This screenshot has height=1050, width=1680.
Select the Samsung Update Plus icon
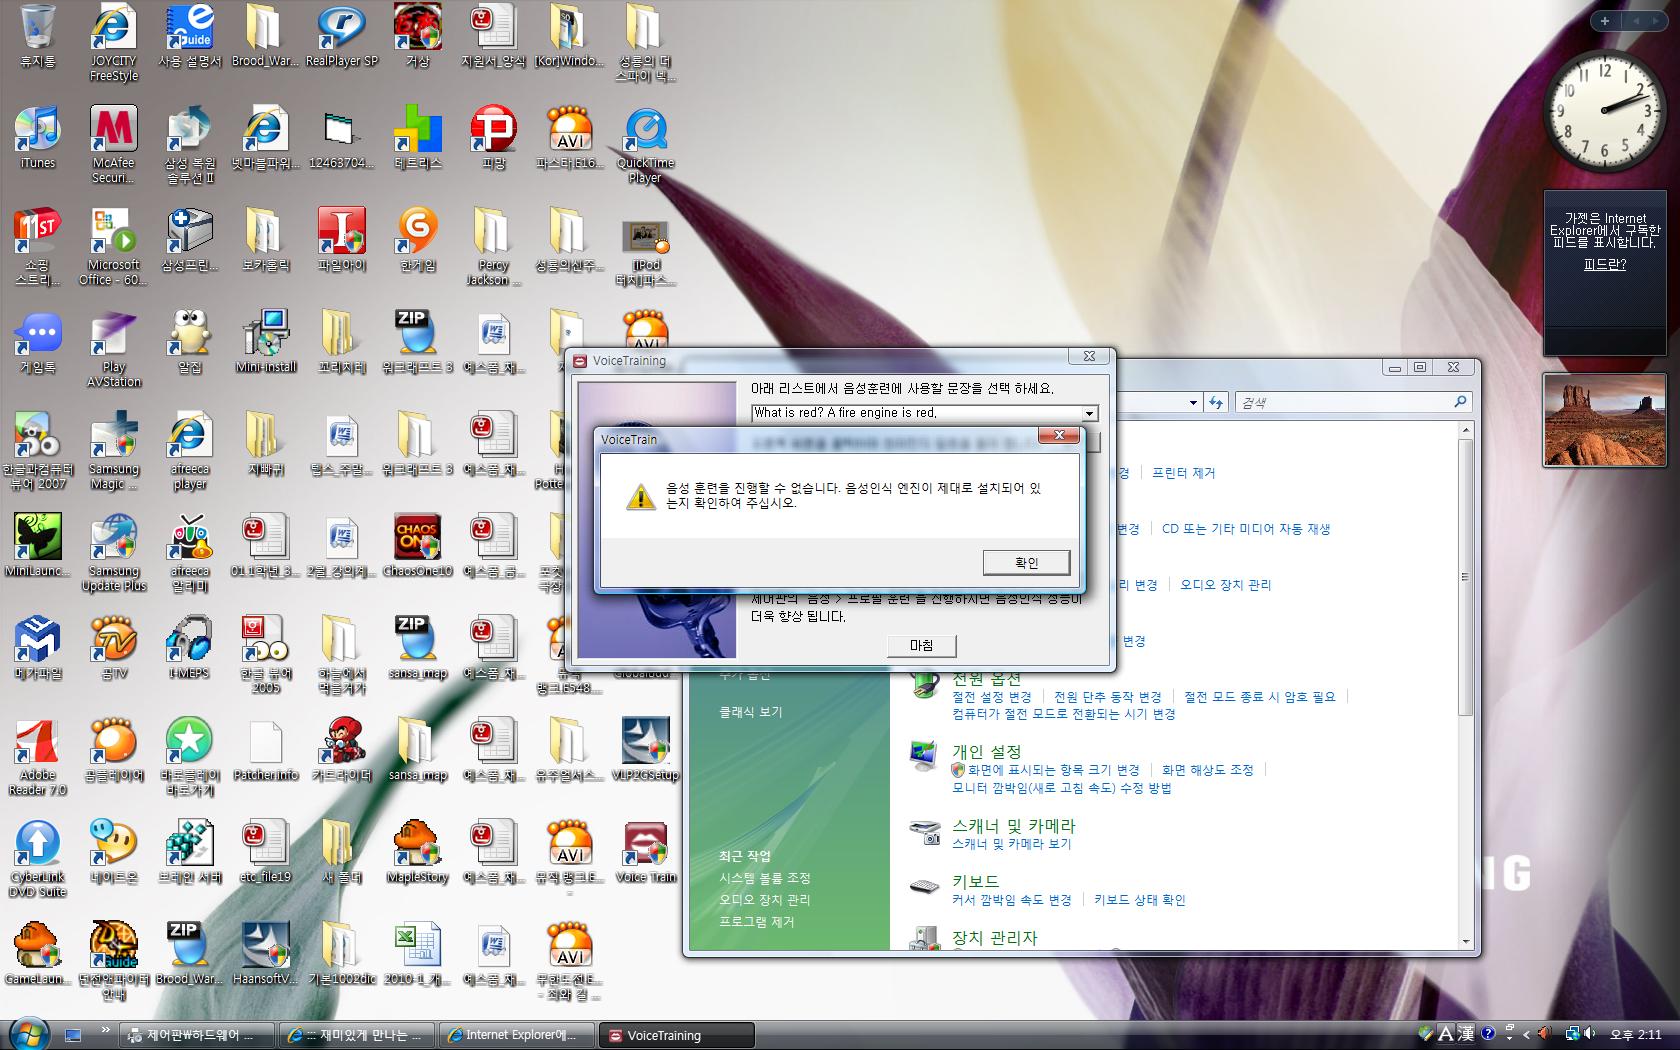[114, 553]
